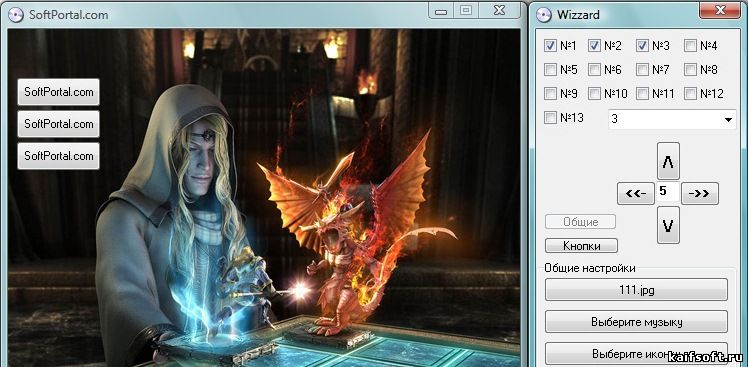The width and height of the screenshot is (748, 367).
Task: Select the Общие section button
Action: coord(580,222)
